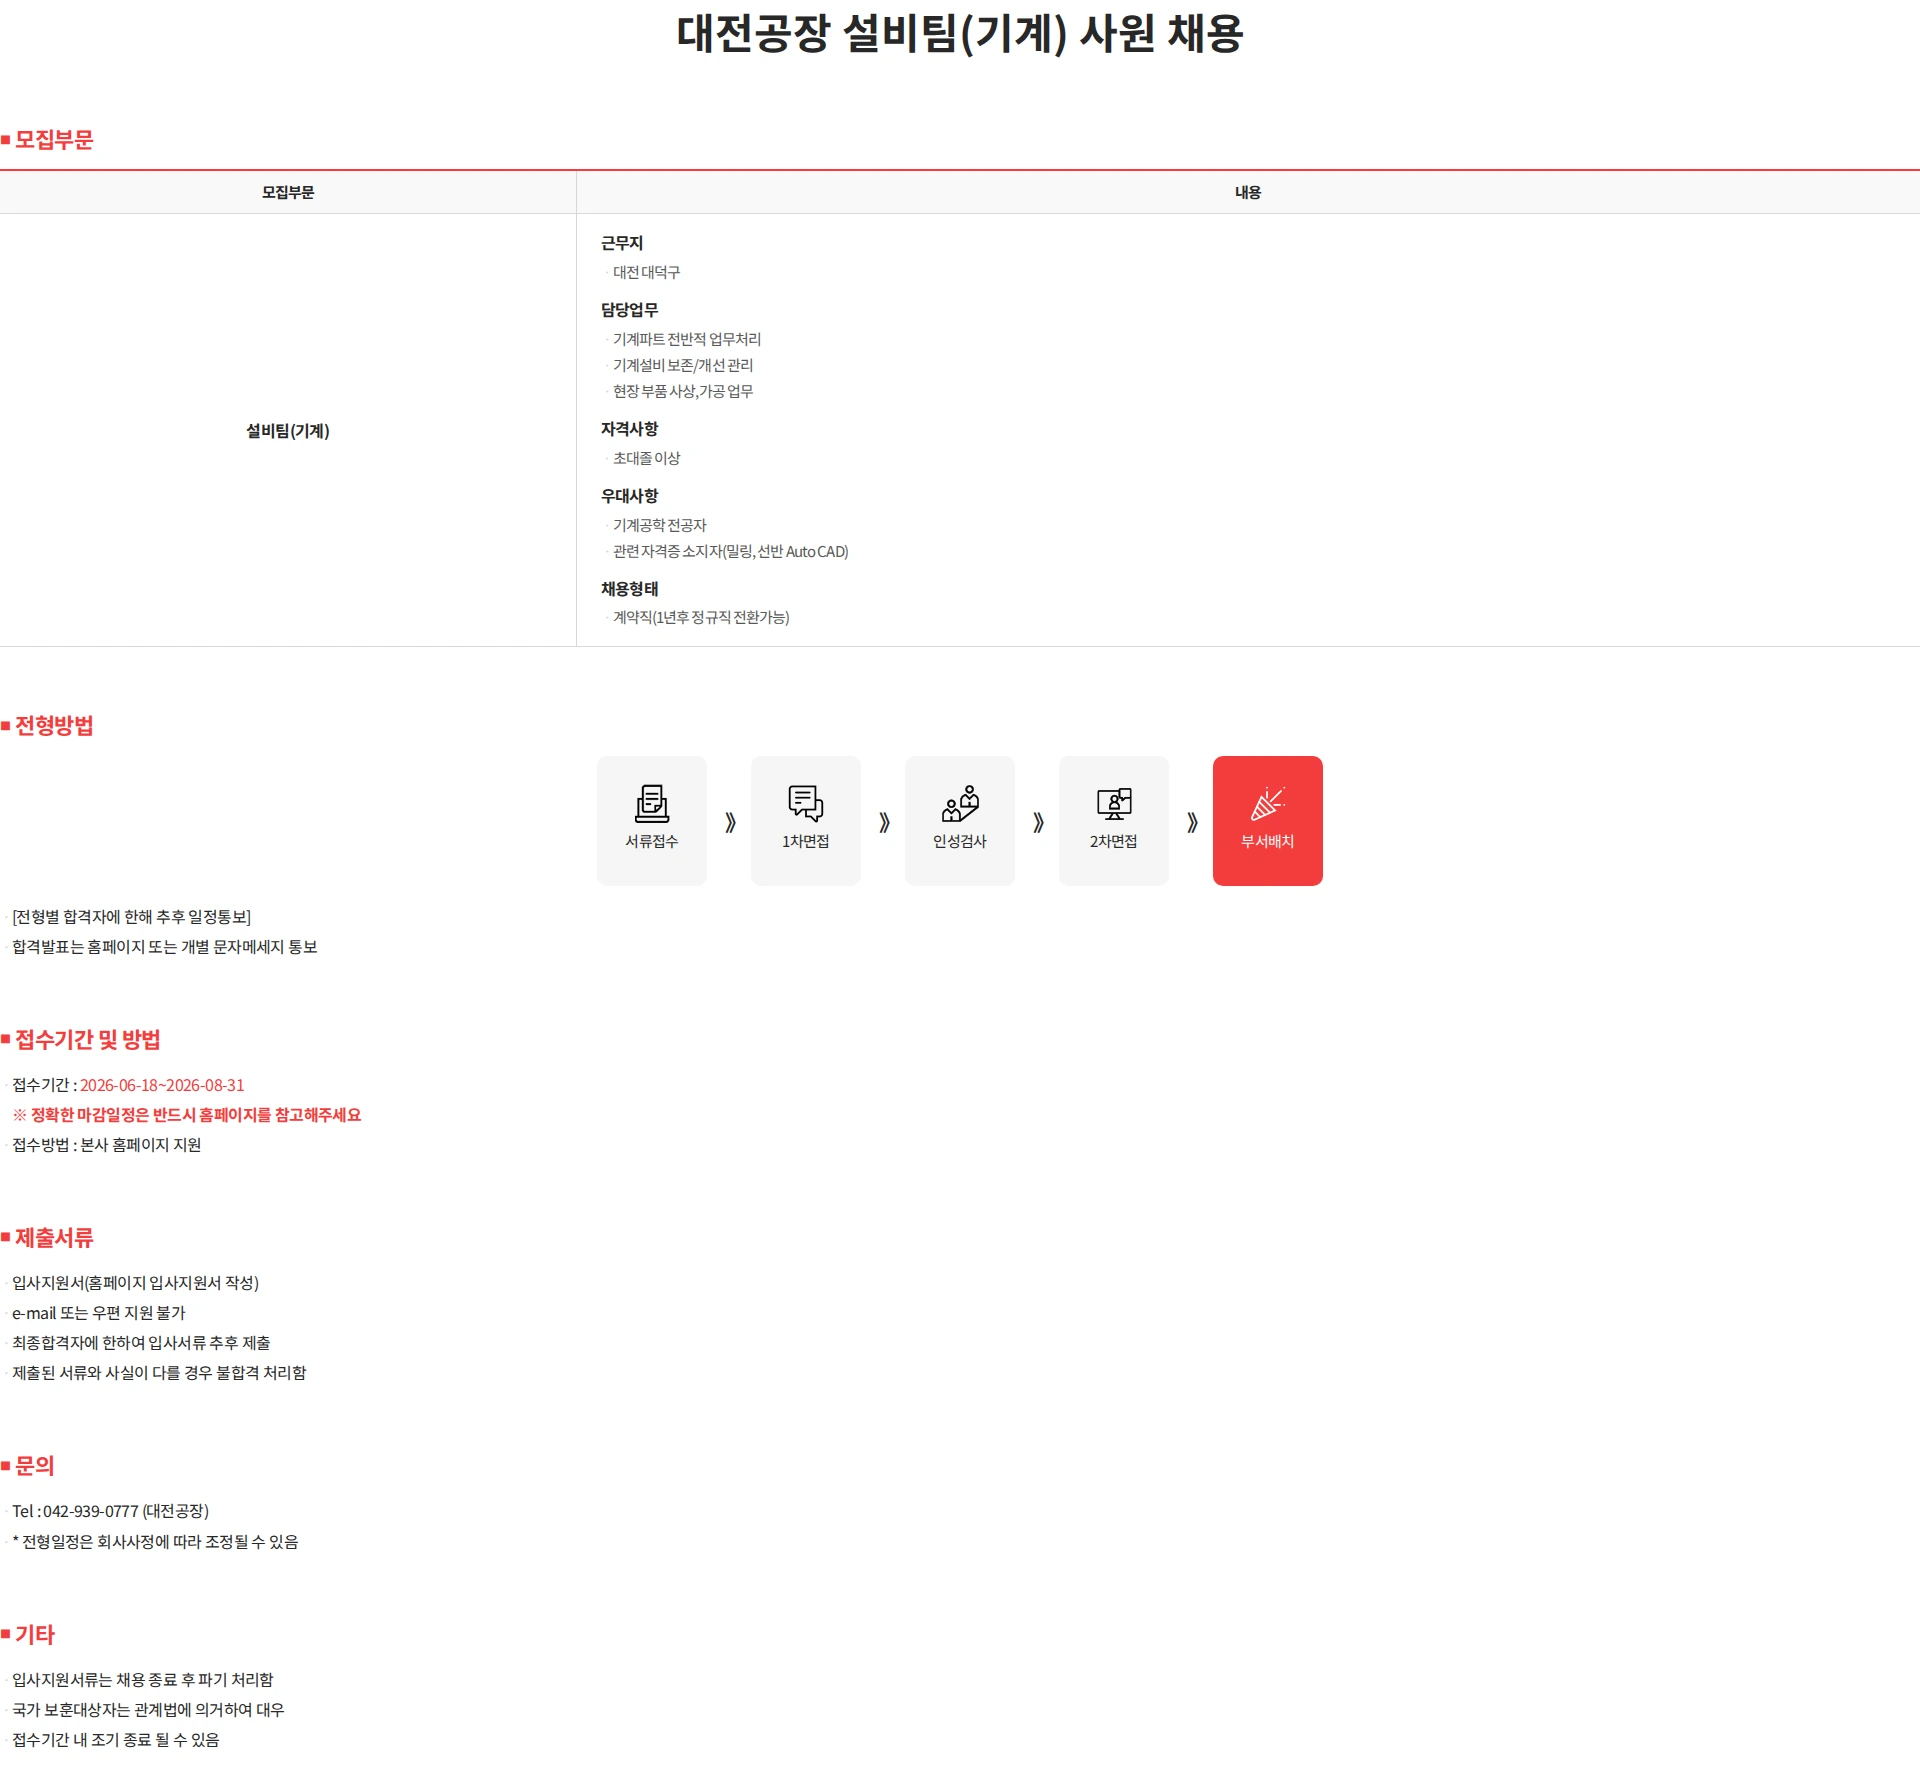Click 접수기간 내 조기 종료 될 수 있음
The image size is (1920, 1773).
(x=116, y=1740)
